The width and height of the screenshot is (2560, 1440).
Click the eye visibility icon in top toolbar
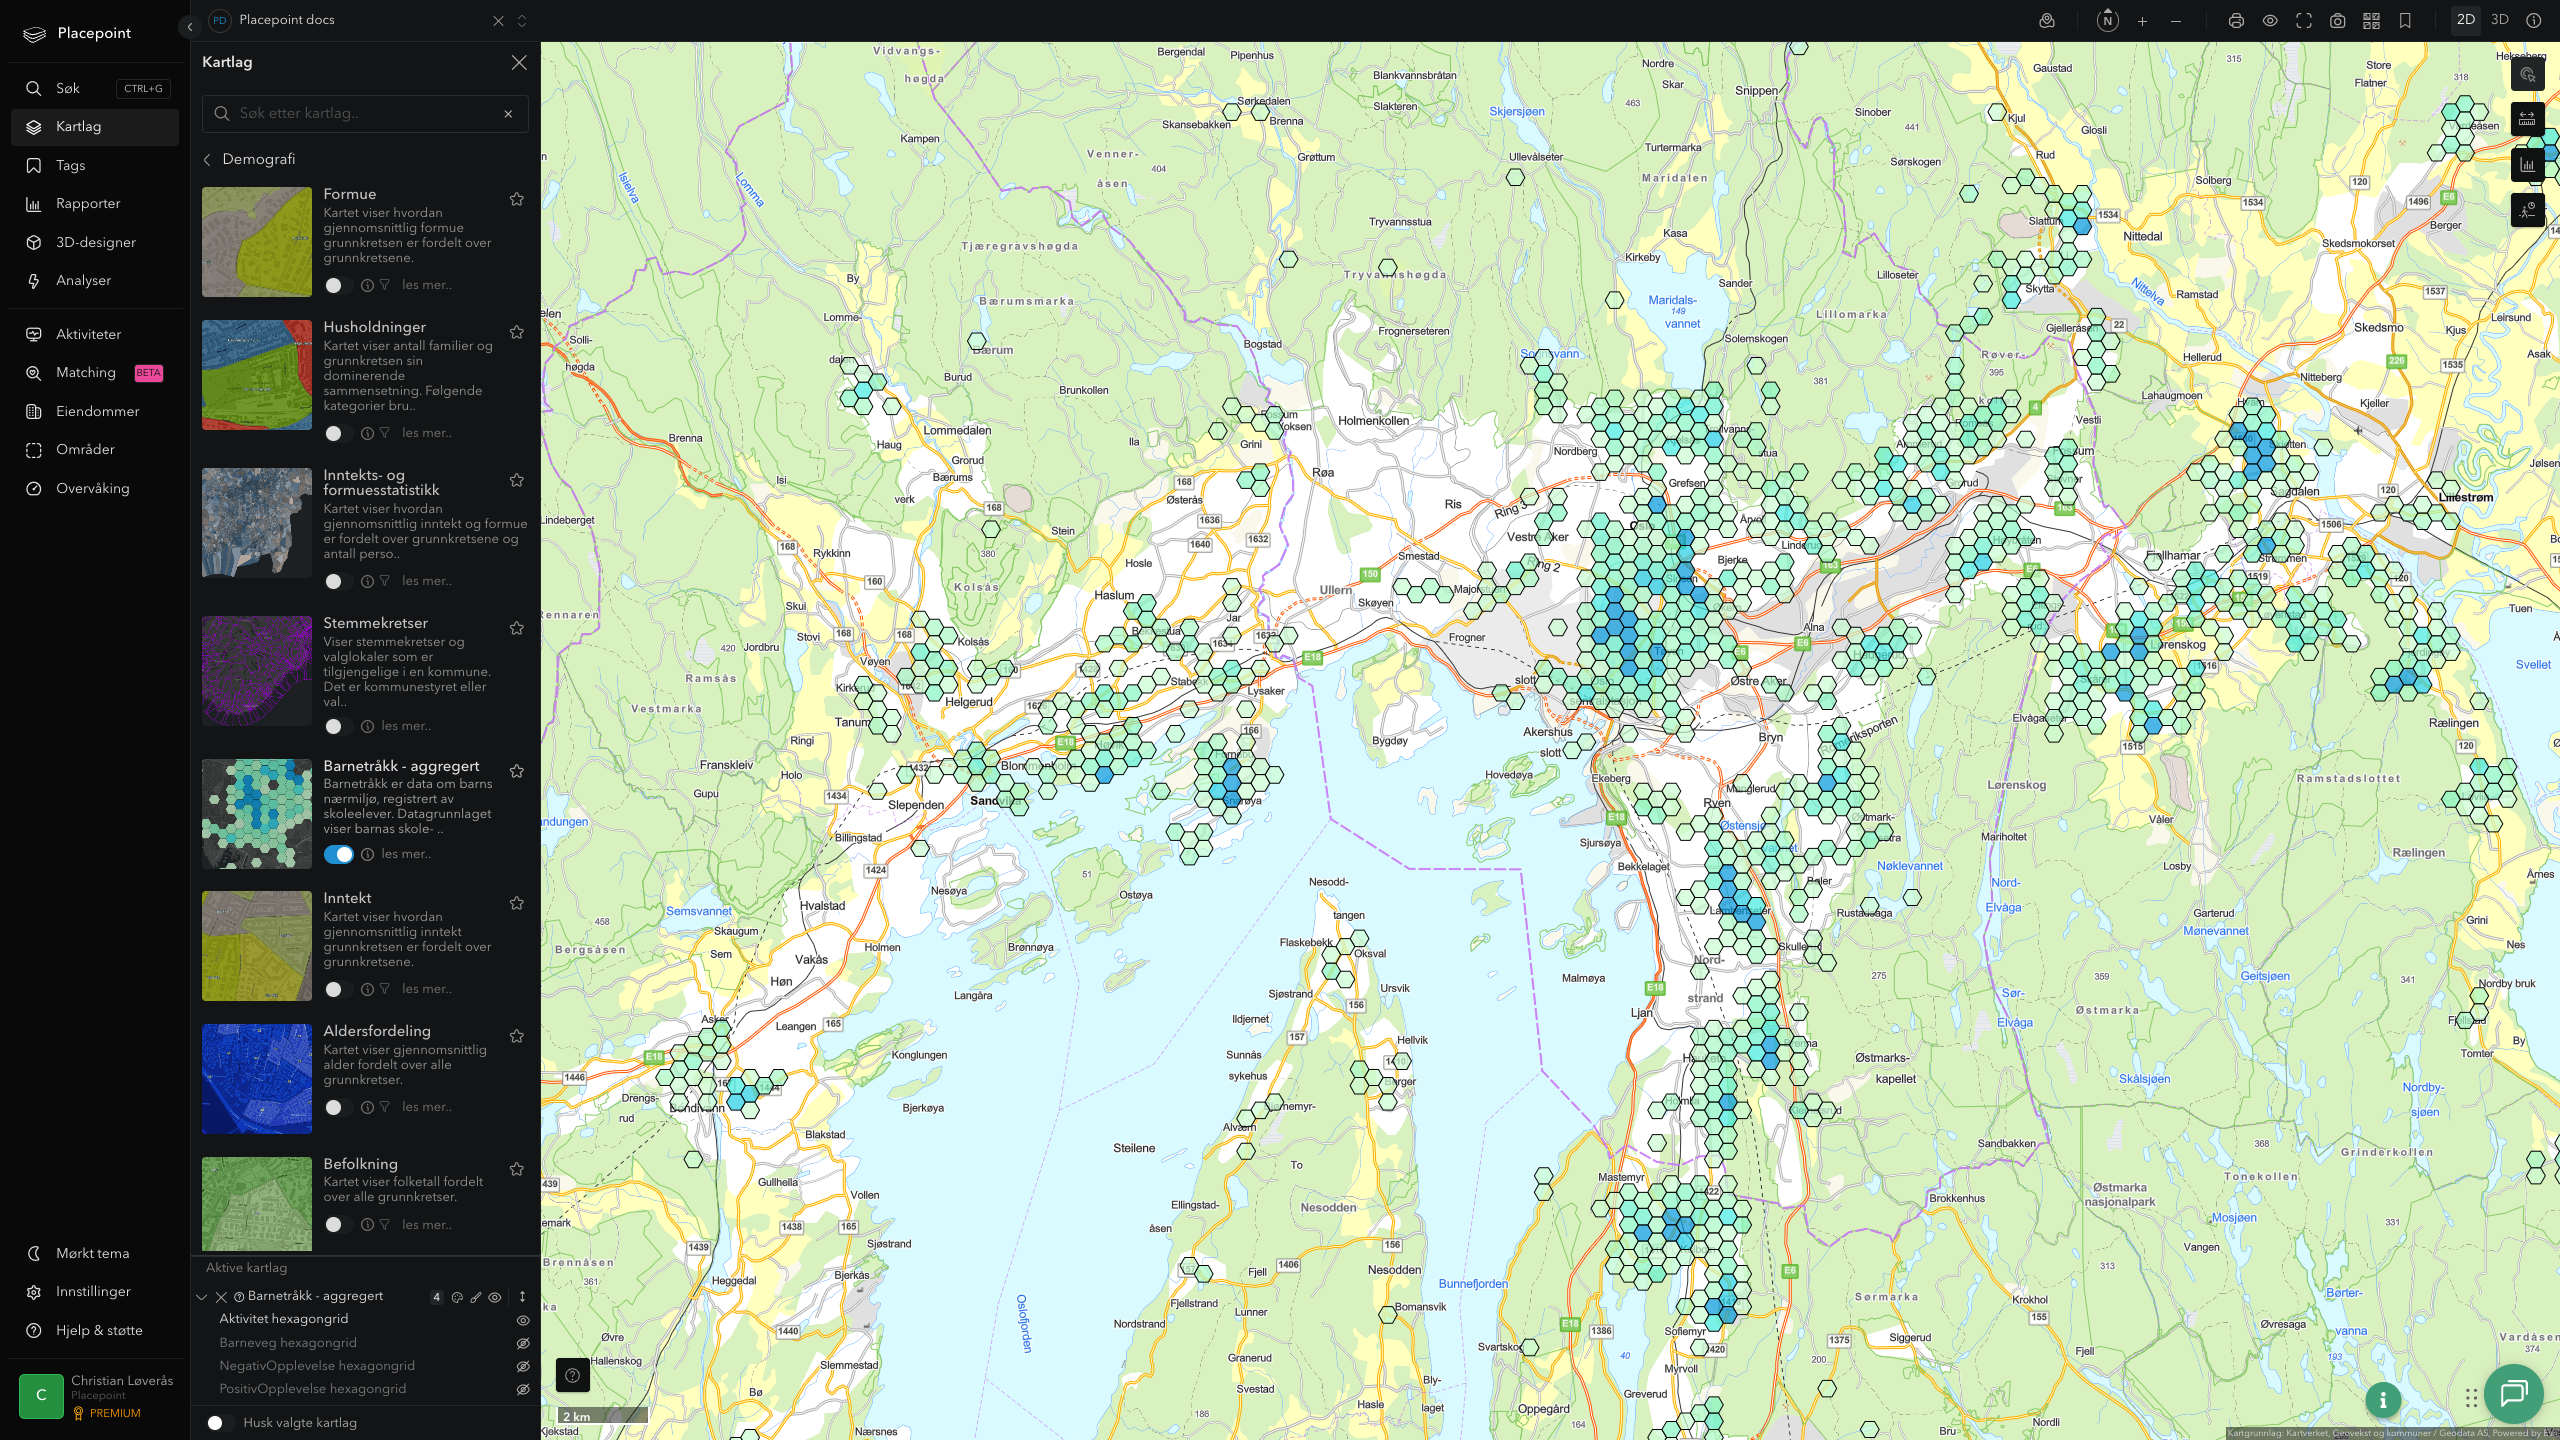(2270, 21)
